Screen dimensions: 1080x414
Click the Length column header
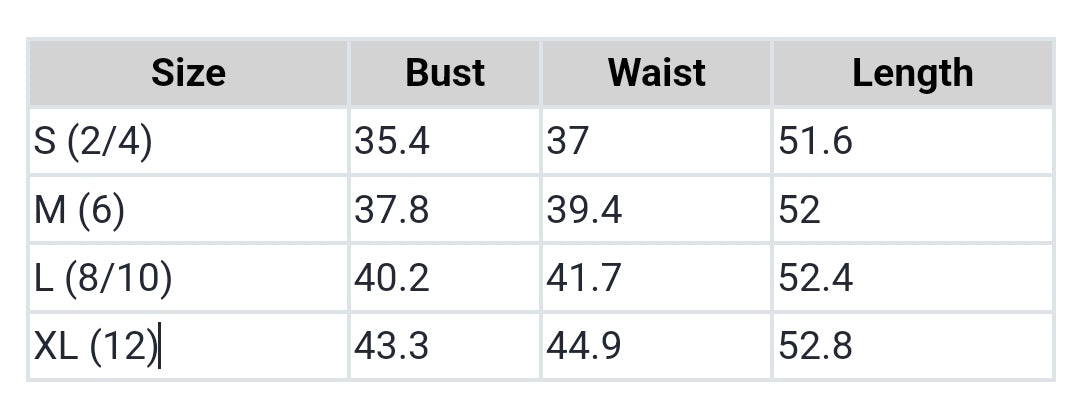tap(912, 73)
